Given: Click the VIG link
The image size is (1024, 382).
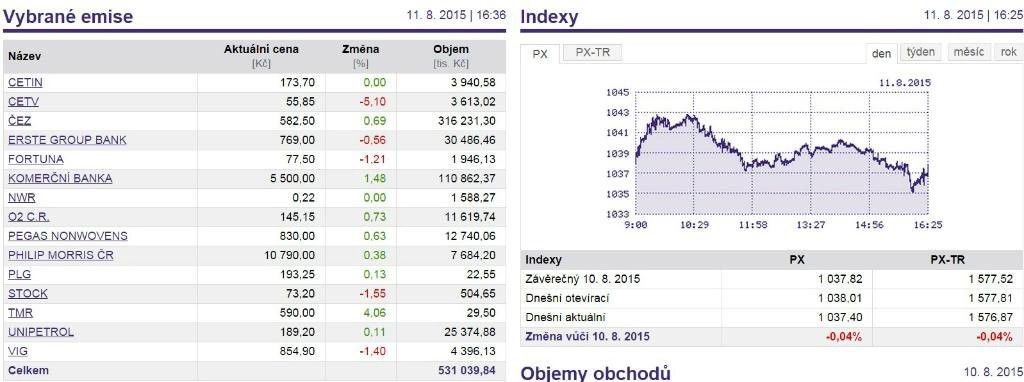Looking at the screenshot, I should coord(19,351).
